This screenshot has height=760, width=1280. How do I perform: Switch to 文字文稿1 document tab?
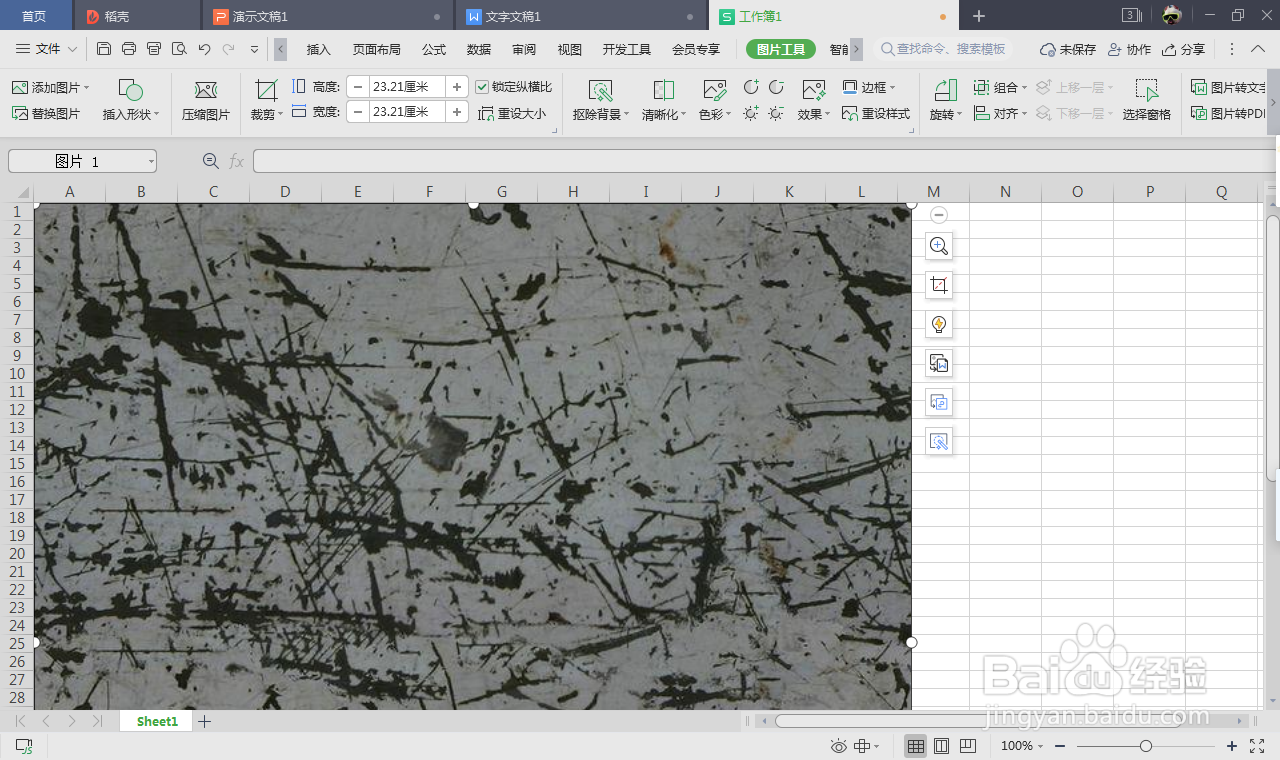582,16
